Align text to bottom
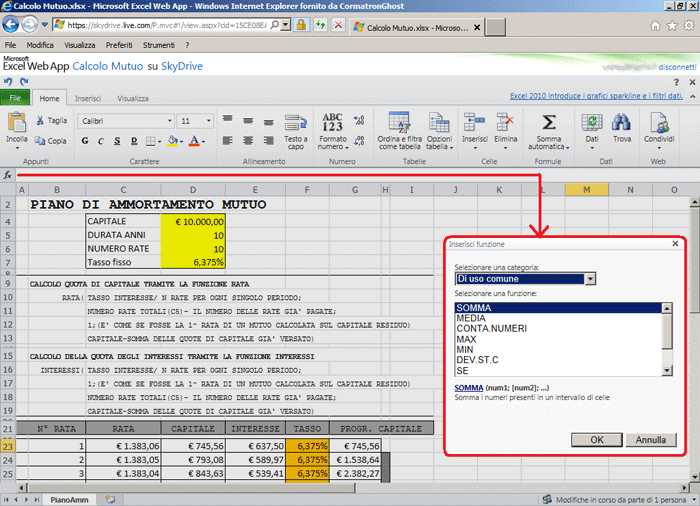The height and width of the screenshot is (506, 700). coord(268,121)
